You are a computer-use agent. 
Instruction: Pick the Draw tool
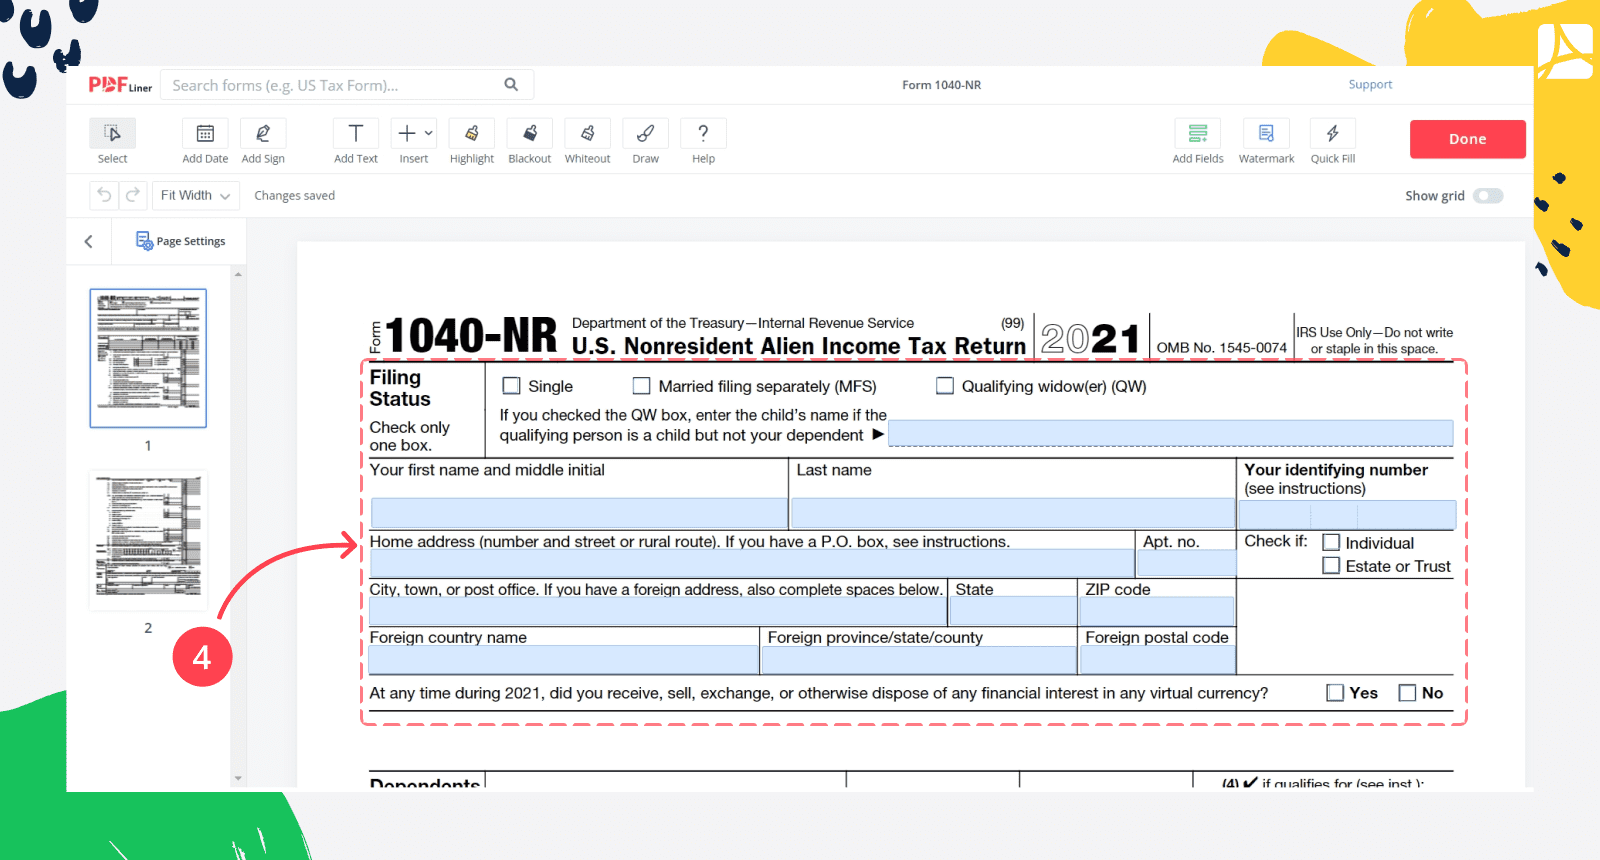[x=645, y=134]
